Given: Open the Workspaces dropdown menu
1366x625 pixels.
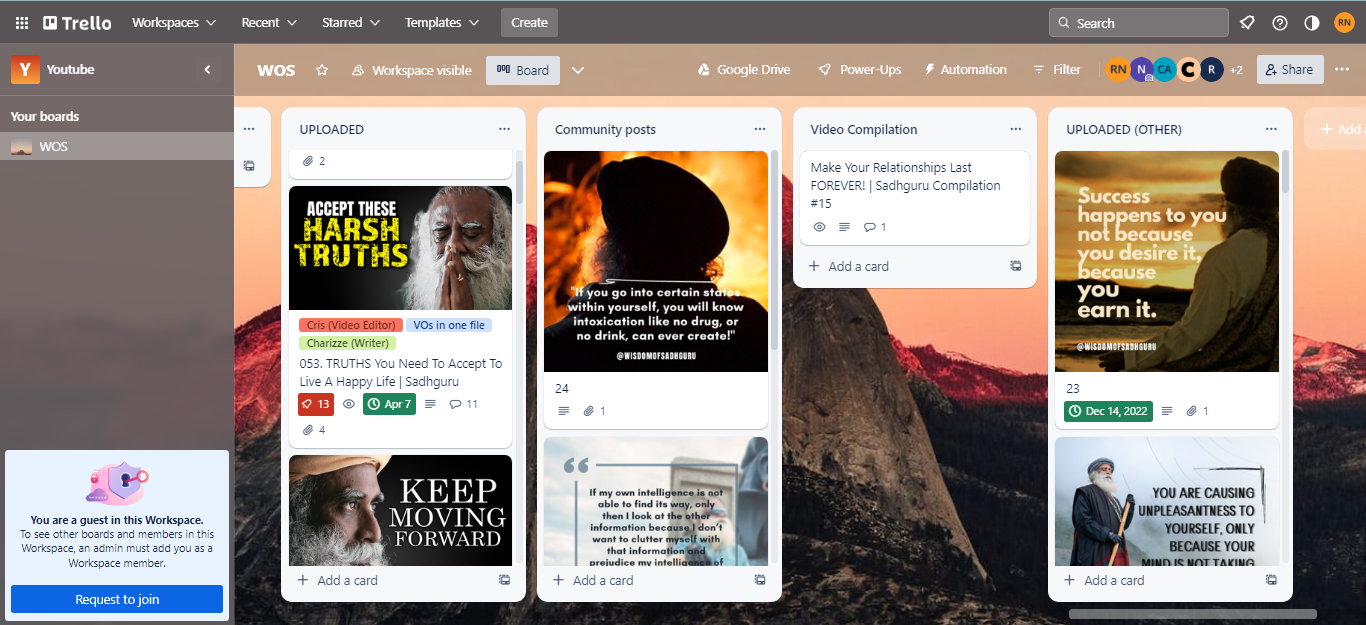Looking at the screenshot, I should 174,22.
